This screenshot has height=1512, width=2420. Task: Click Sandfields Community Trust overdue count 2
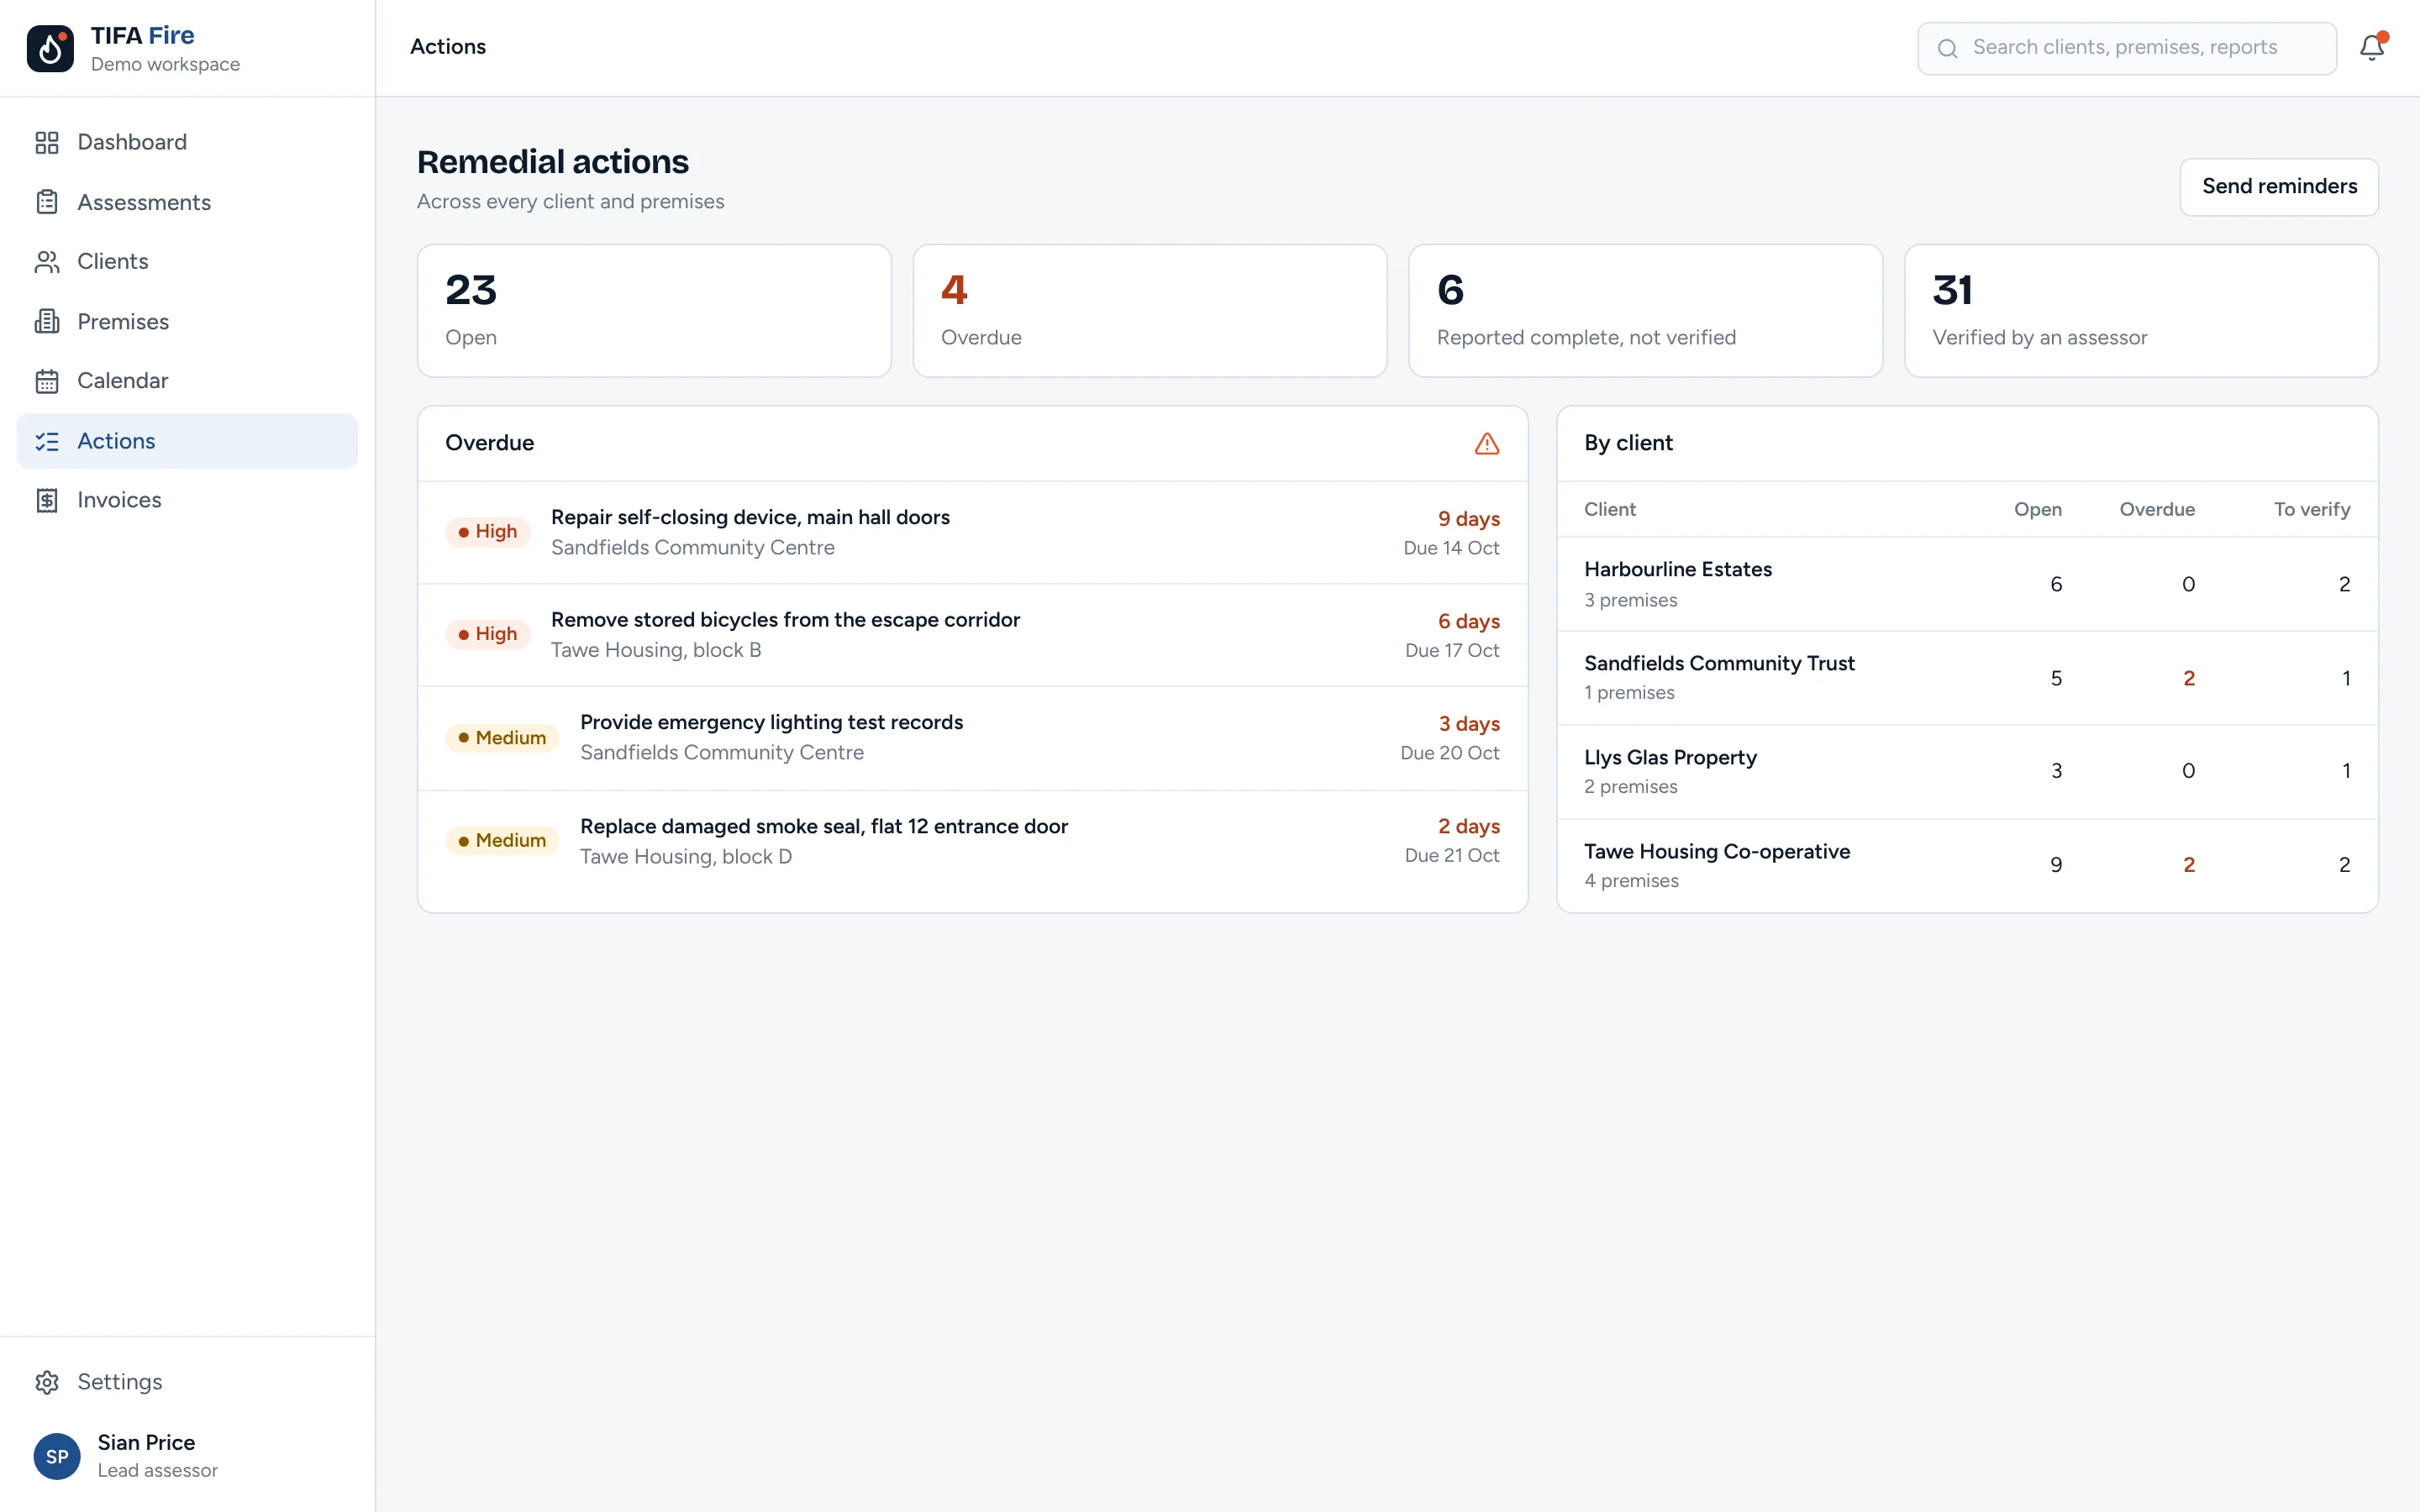click(2189, 678)
